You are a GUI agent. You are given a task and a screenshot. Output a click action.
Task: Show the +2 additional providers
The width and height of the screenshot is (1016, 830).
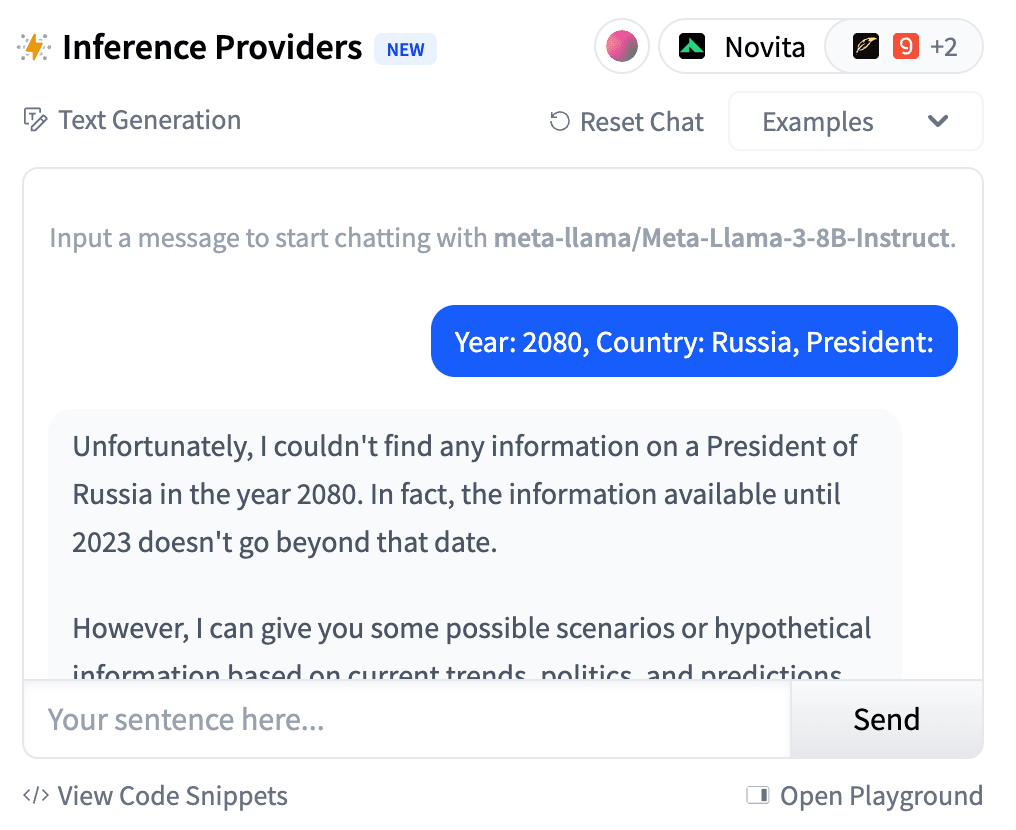[944, 47]
